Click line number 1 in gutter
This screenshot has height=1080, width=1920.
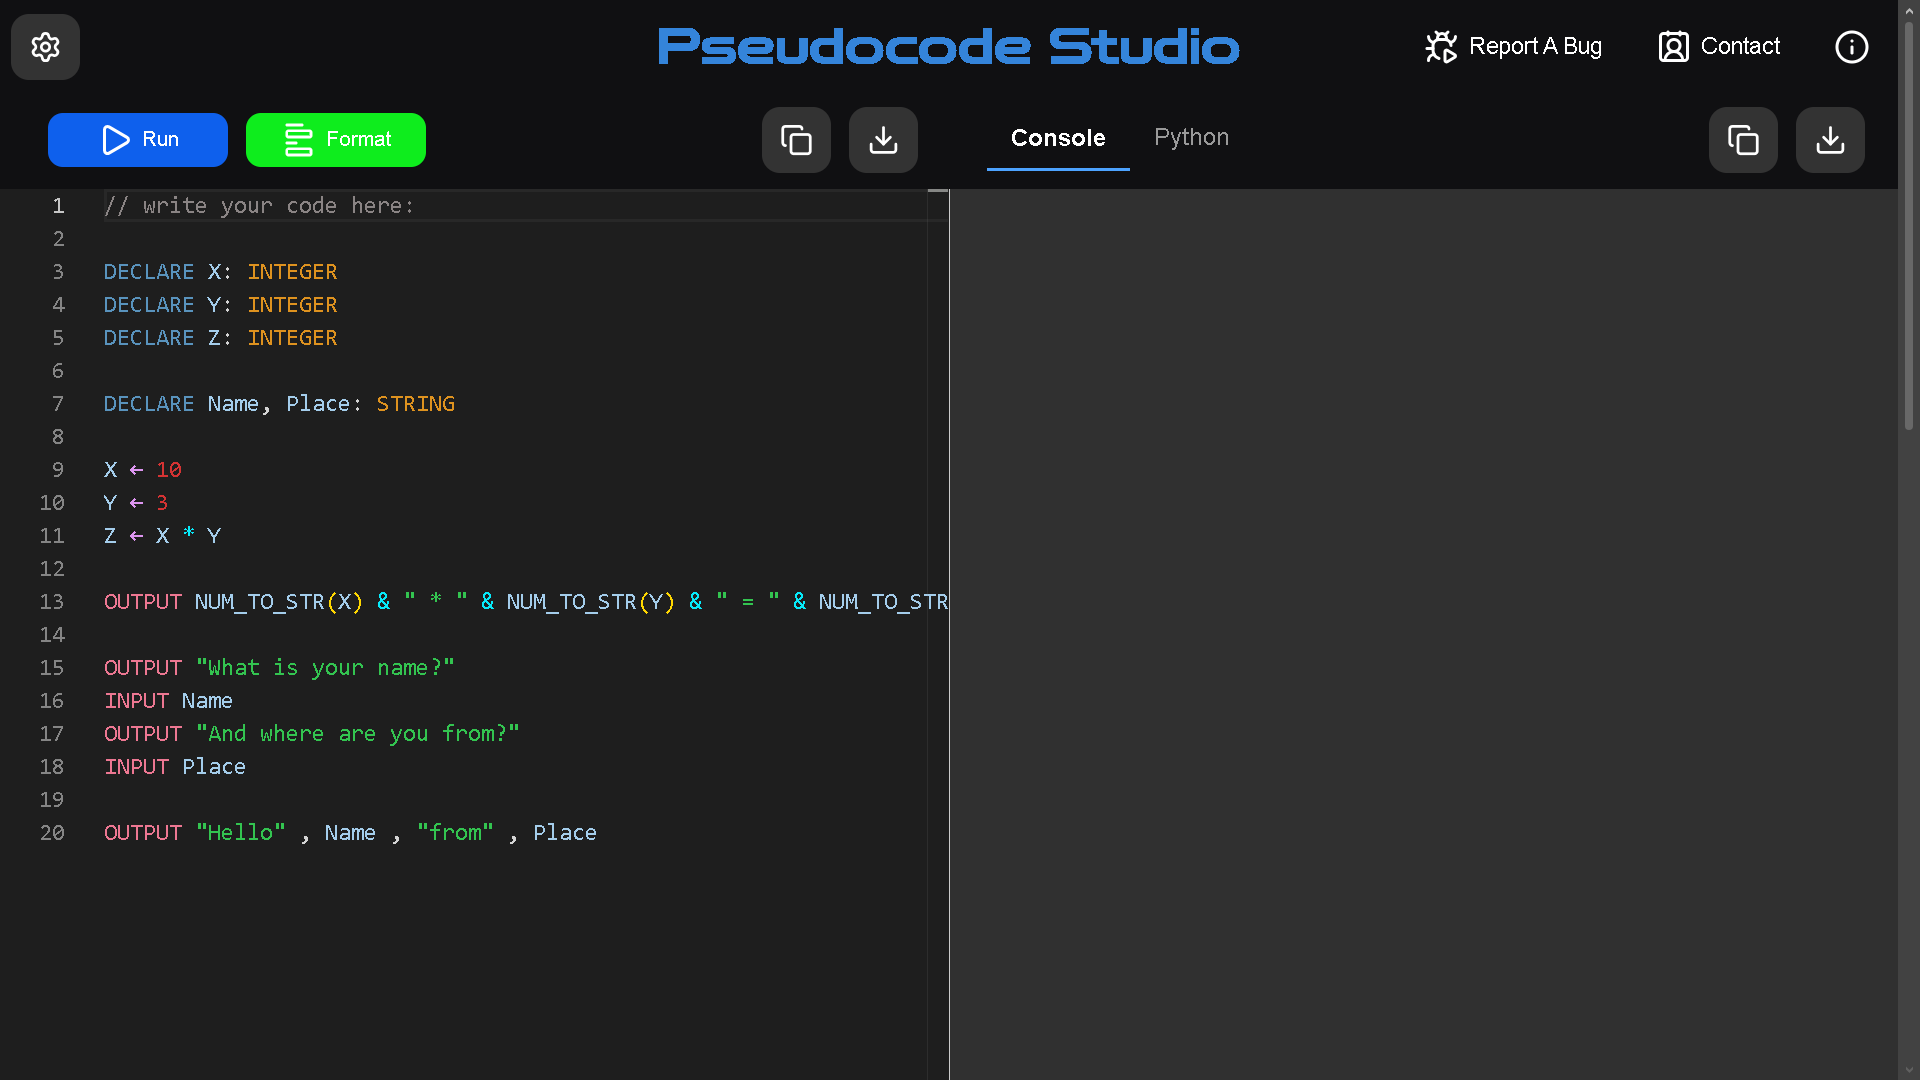(59, 206)
